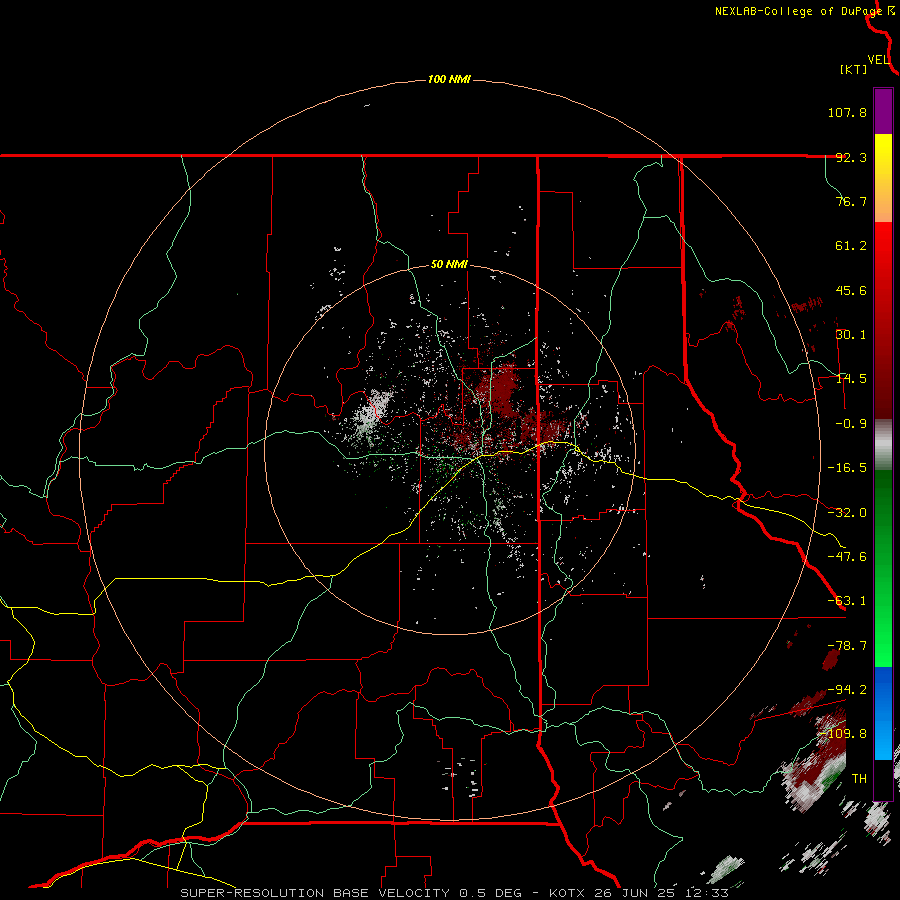Click the 100 NMI range ring label
900x900 pixels.
click(449, 79)
